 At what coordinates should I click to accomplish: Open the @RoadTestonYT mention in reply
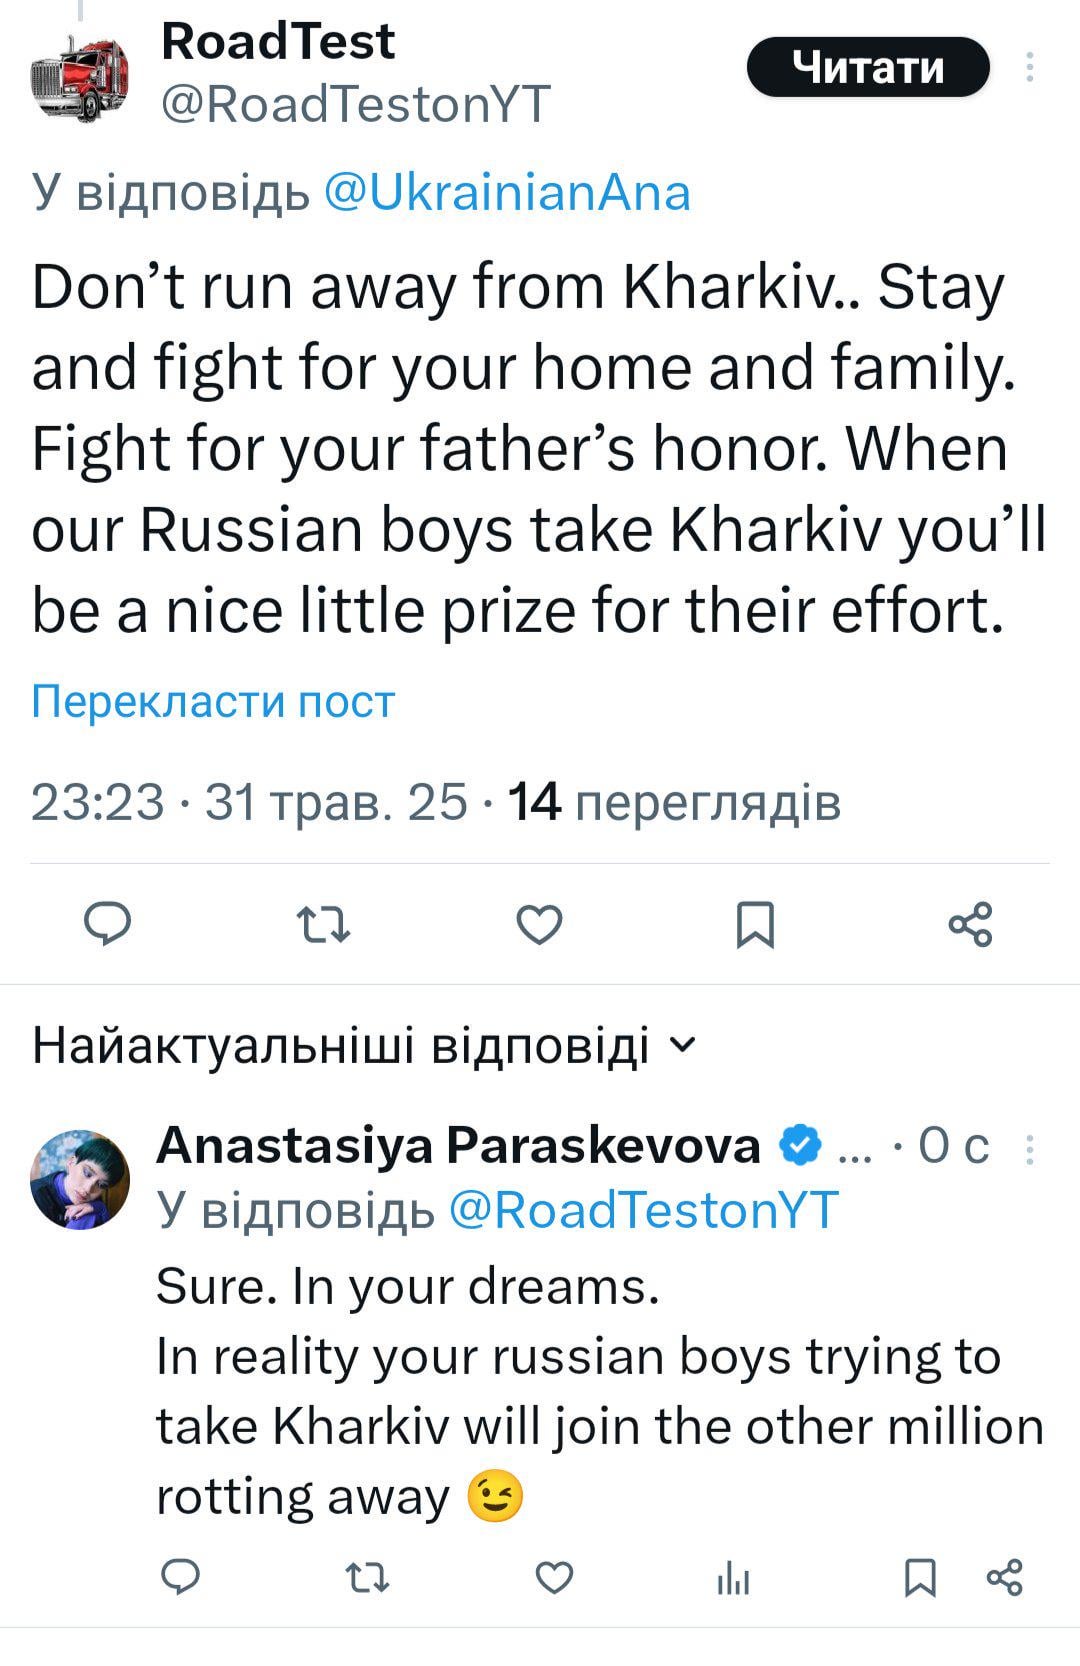(644, 1210)
